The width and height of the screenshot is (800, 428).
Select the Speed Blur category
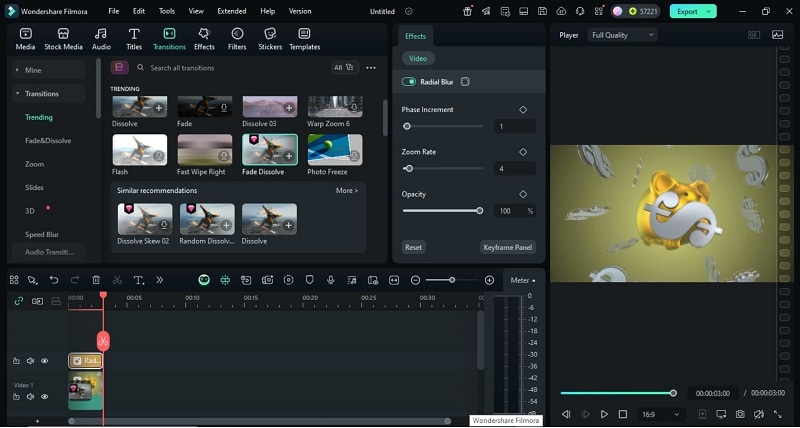coord(42,235)
